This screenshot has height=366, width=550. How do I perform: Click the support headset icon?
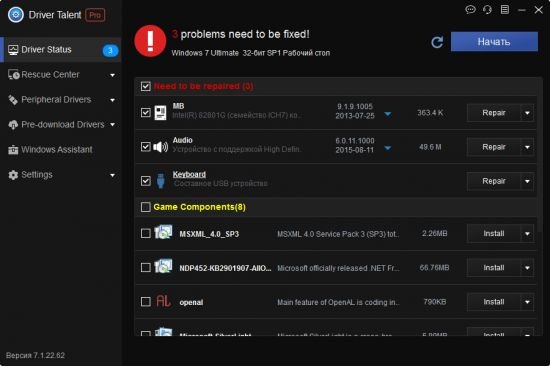pos(487,9)
